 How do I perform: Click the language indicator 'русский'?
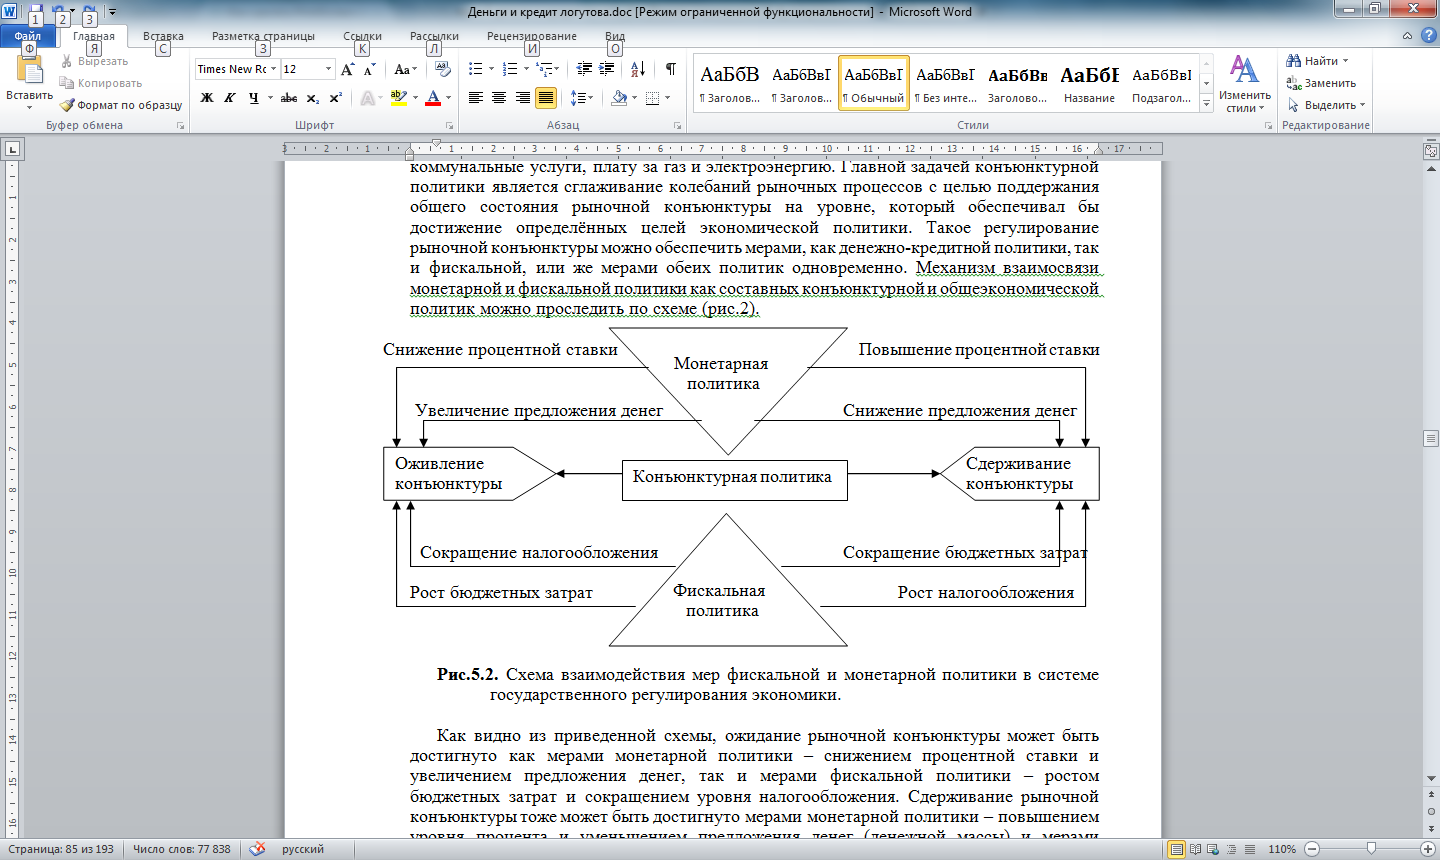(303, 849)
